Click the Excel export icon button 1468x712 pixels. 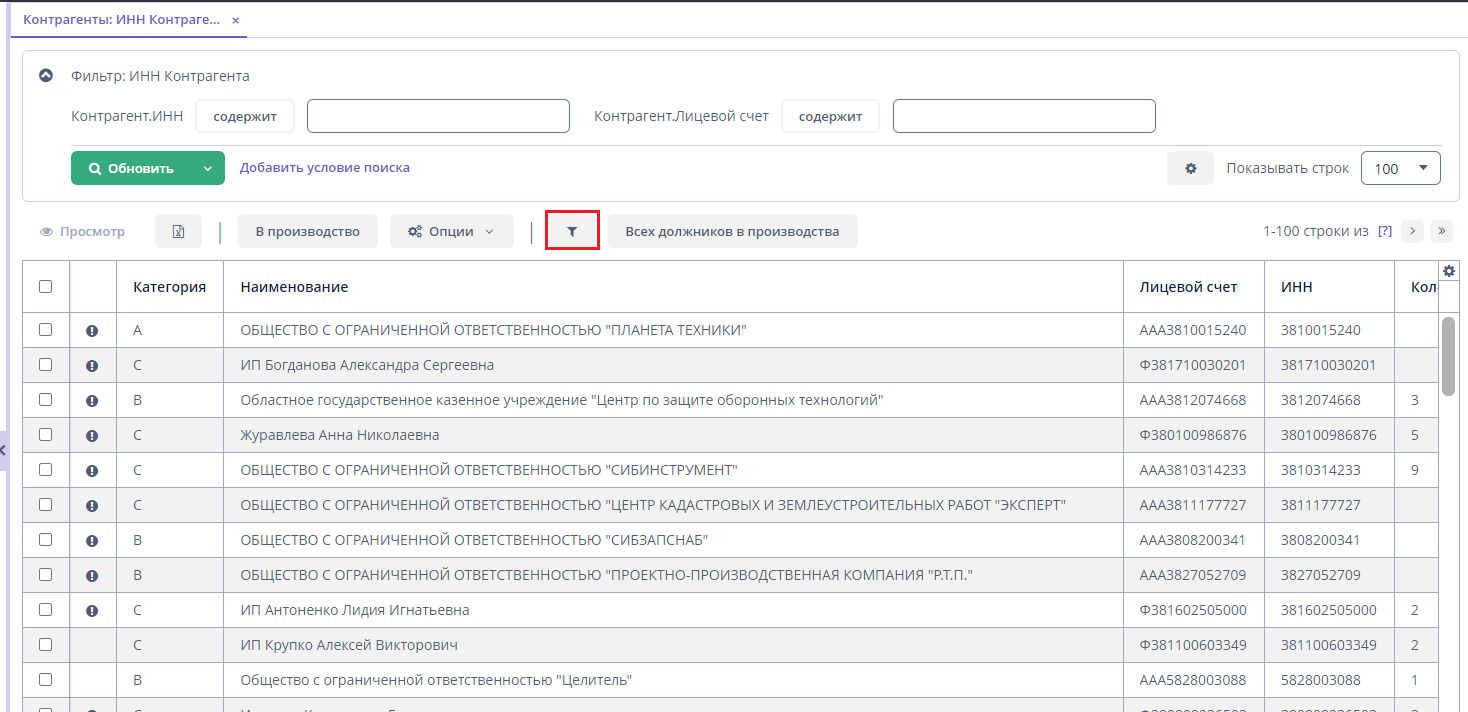tap(178, 231)
